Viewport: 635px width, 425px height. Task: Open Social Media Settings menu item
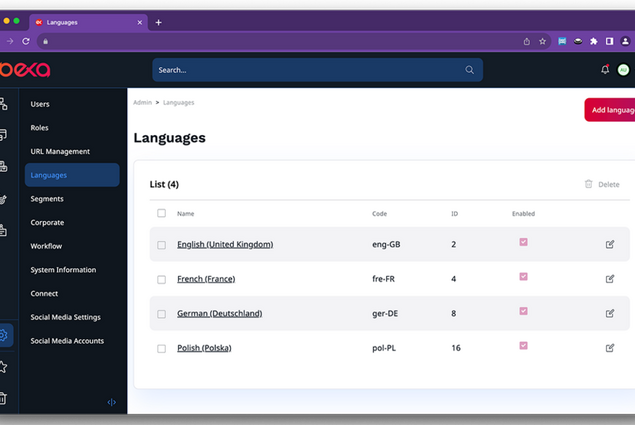pyautogui.click(x=65, y=317)
